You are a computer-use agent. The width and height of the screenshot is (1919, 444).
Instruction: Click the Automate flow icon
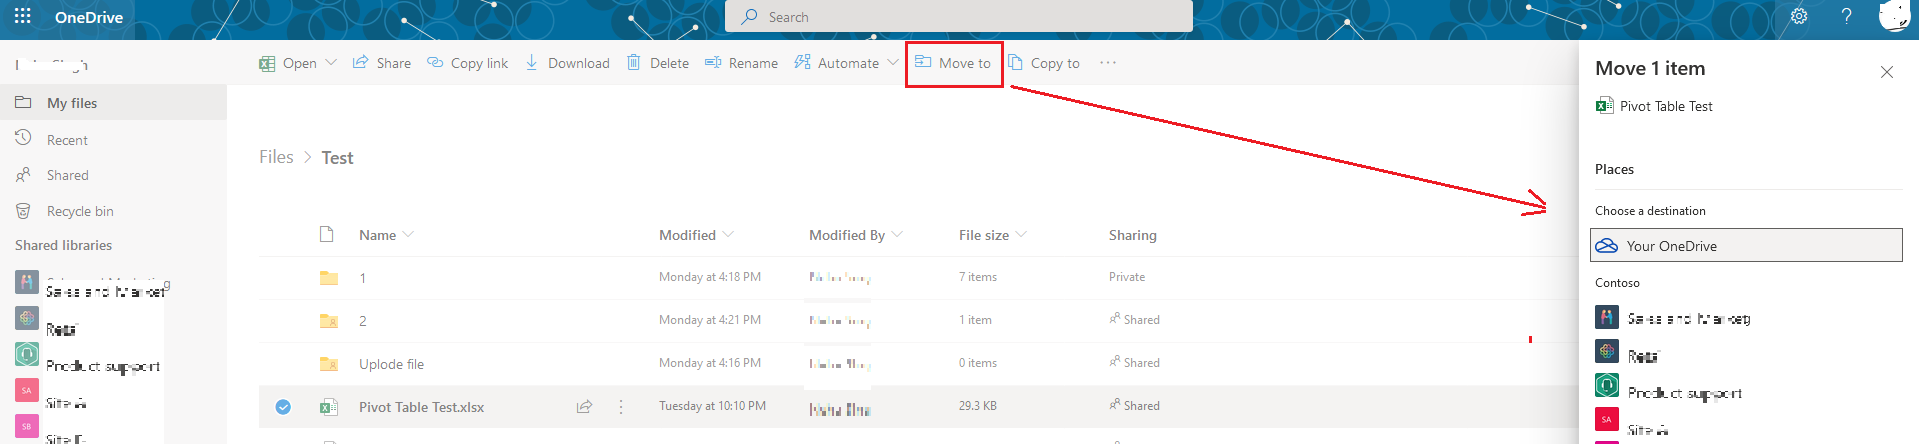tap(802, 62)
